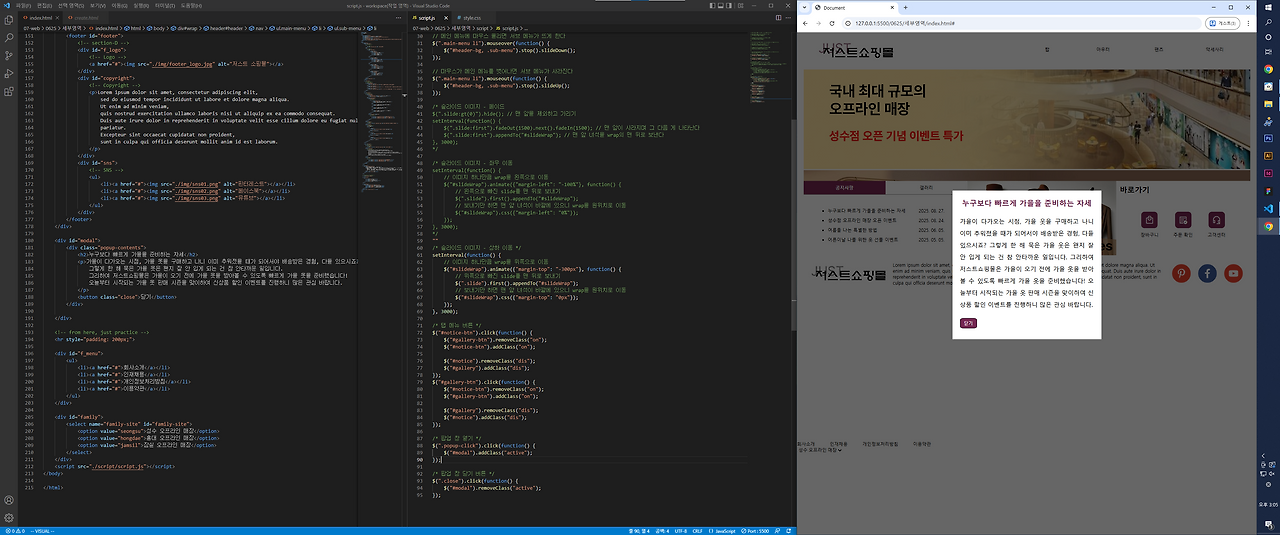The width and height of the screenshot is (1280, 535).
Task: Open the Chrome tab search dropdown arrow
Action: click(806, 7)
